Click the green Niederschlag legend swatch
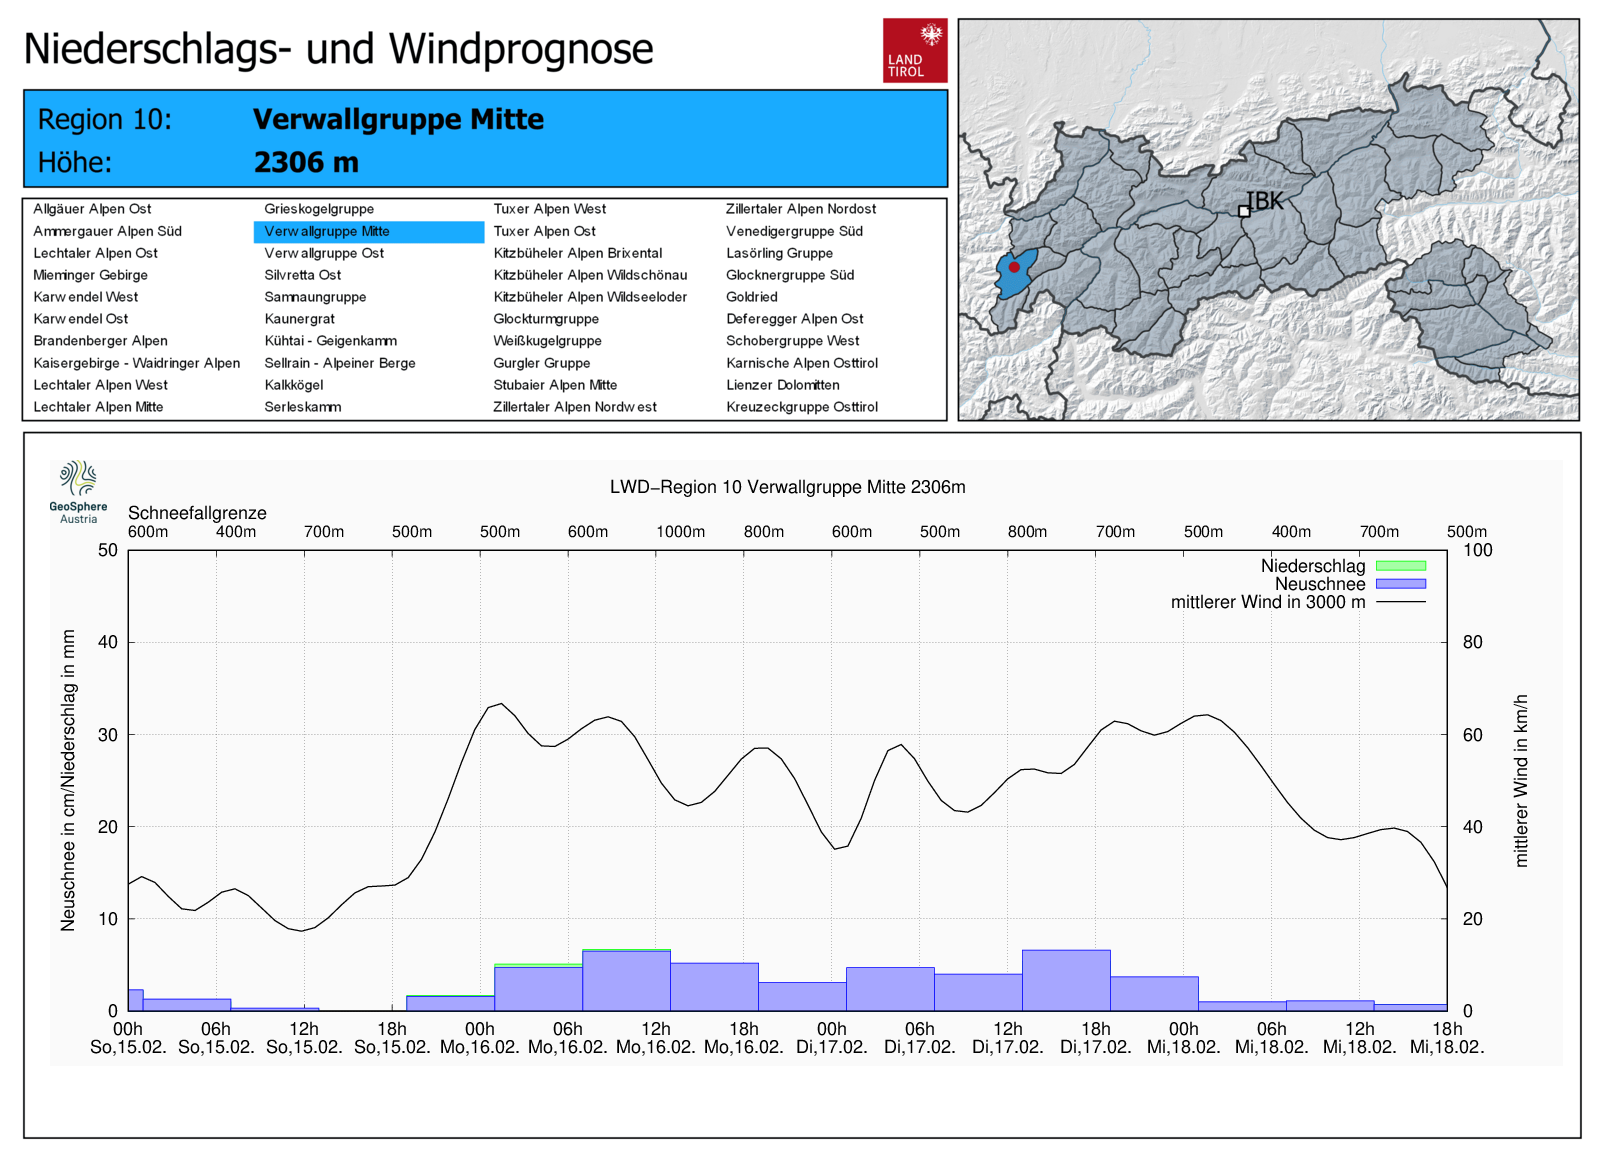The image size is (1600, 1153). (1400, 566)
